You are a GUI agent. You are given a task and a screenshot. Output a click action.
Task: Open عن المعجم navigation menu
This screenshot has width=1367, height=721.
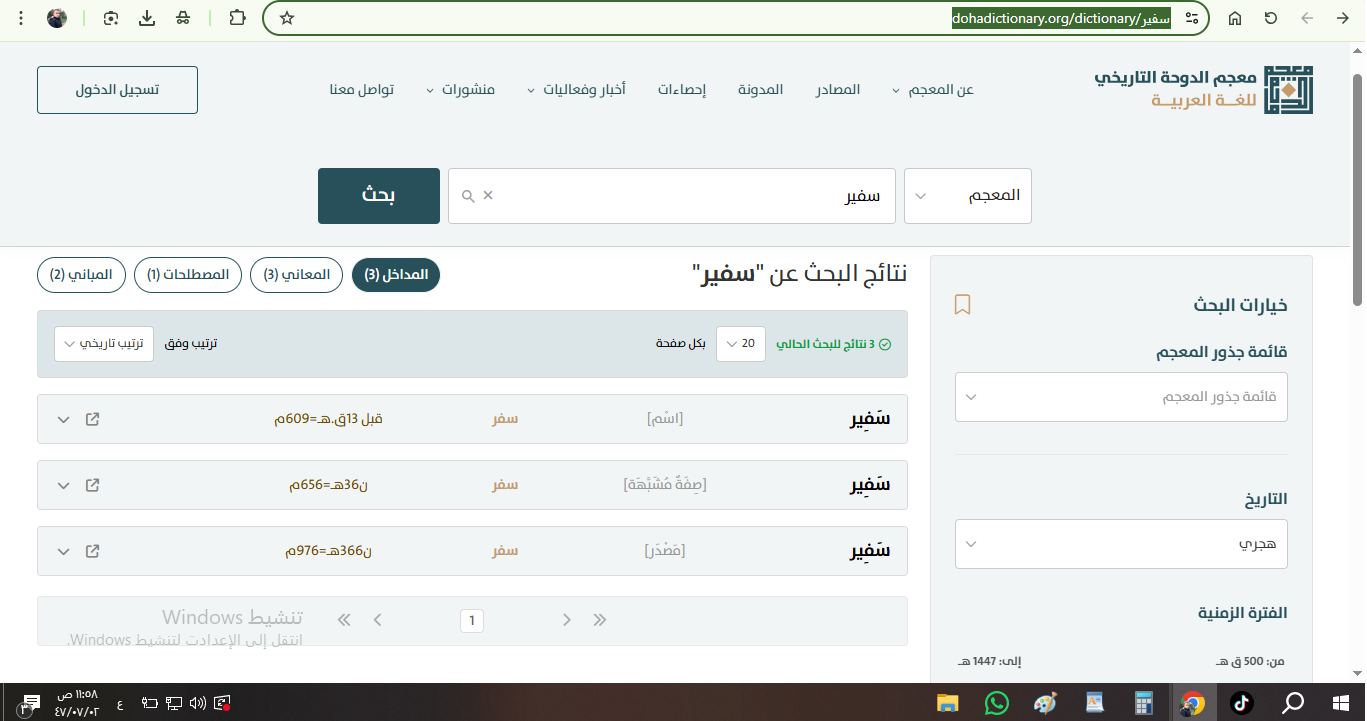coord(932,90)
